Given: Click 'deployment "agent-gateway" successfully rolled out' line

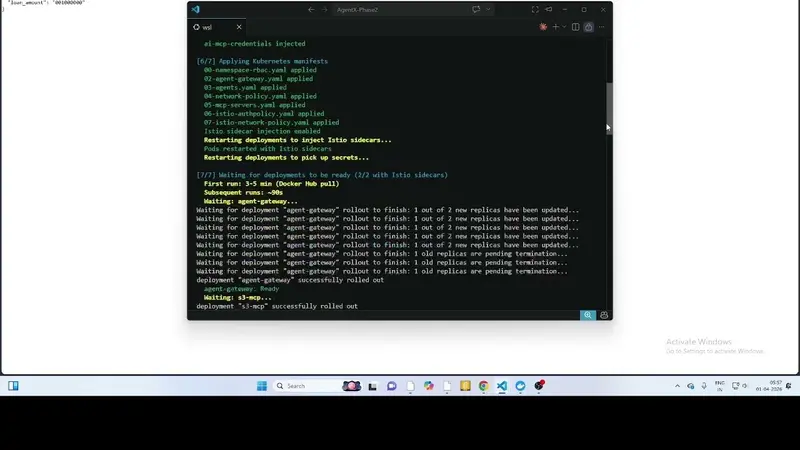Looking at the screenshot, I should click(290, 280).
